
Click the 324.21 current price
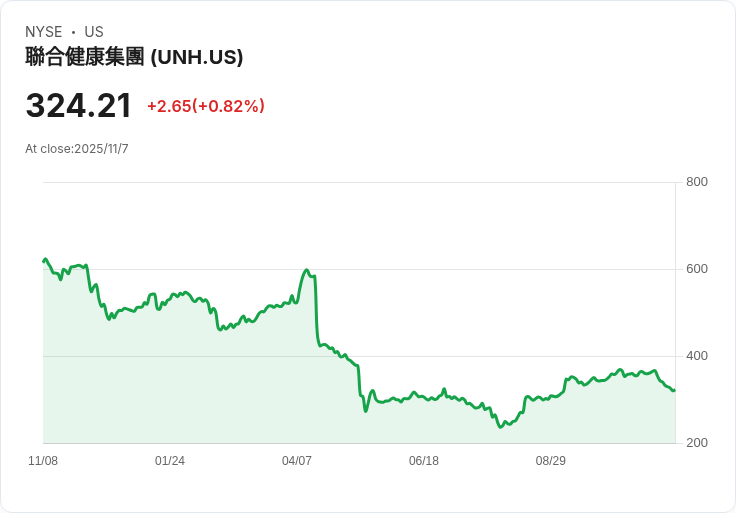click(x=79, y=106)
